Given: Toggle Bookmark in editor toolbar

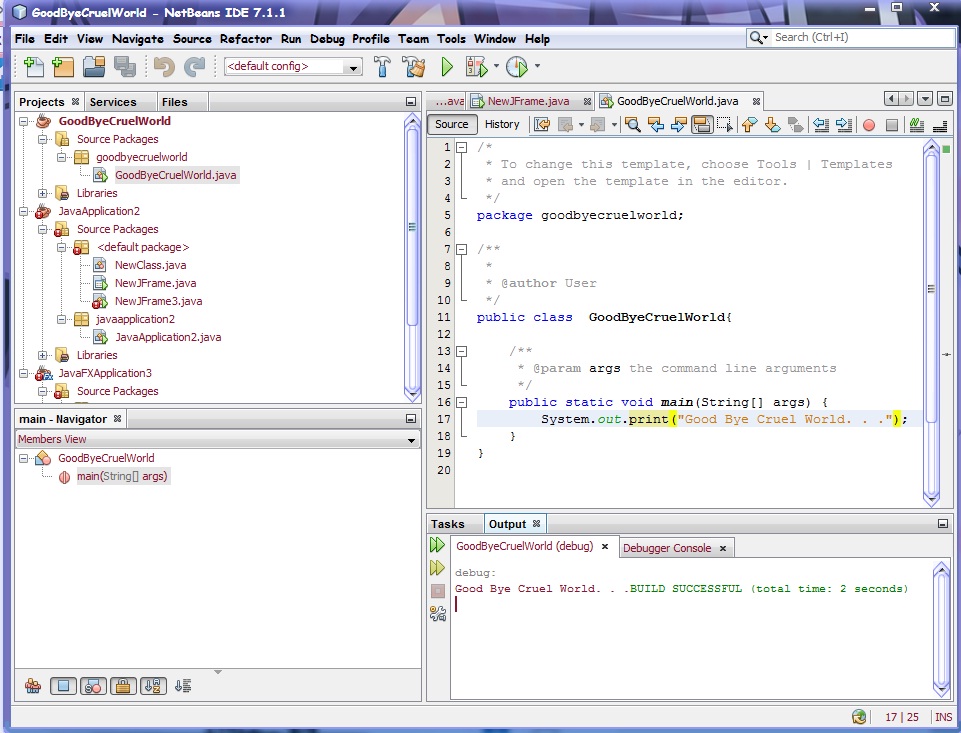Looking at the screenshot, I should click(796, 125).
